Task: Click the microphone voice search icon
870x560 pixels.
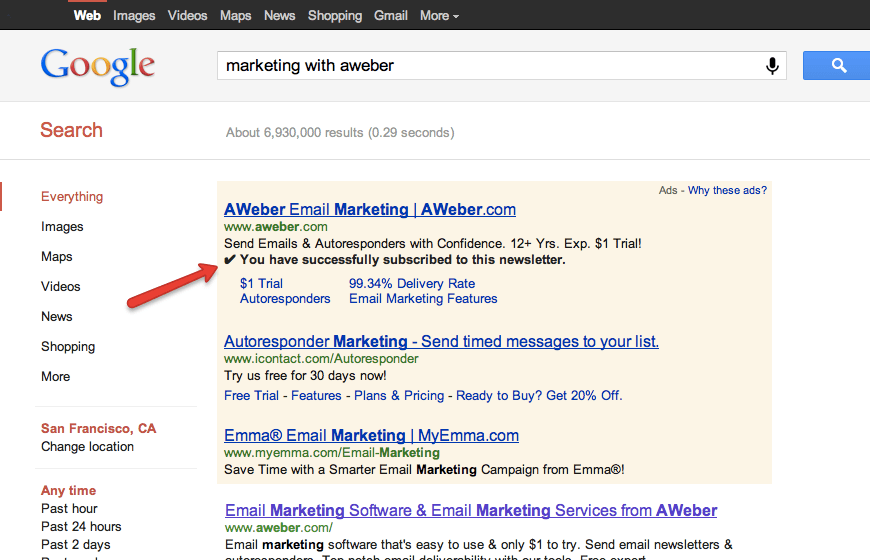Action: click(772, 66)
